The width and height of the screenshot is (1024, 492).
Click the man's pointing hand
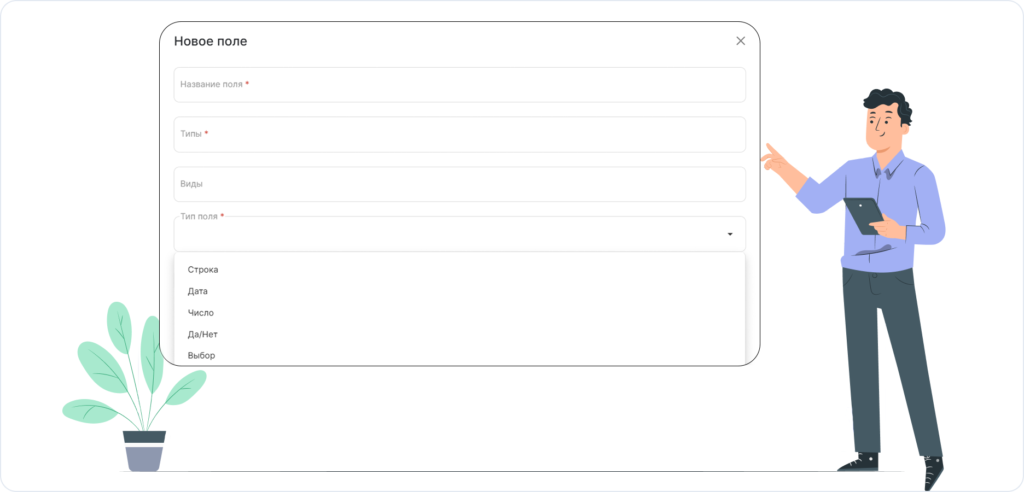[776, 159]
